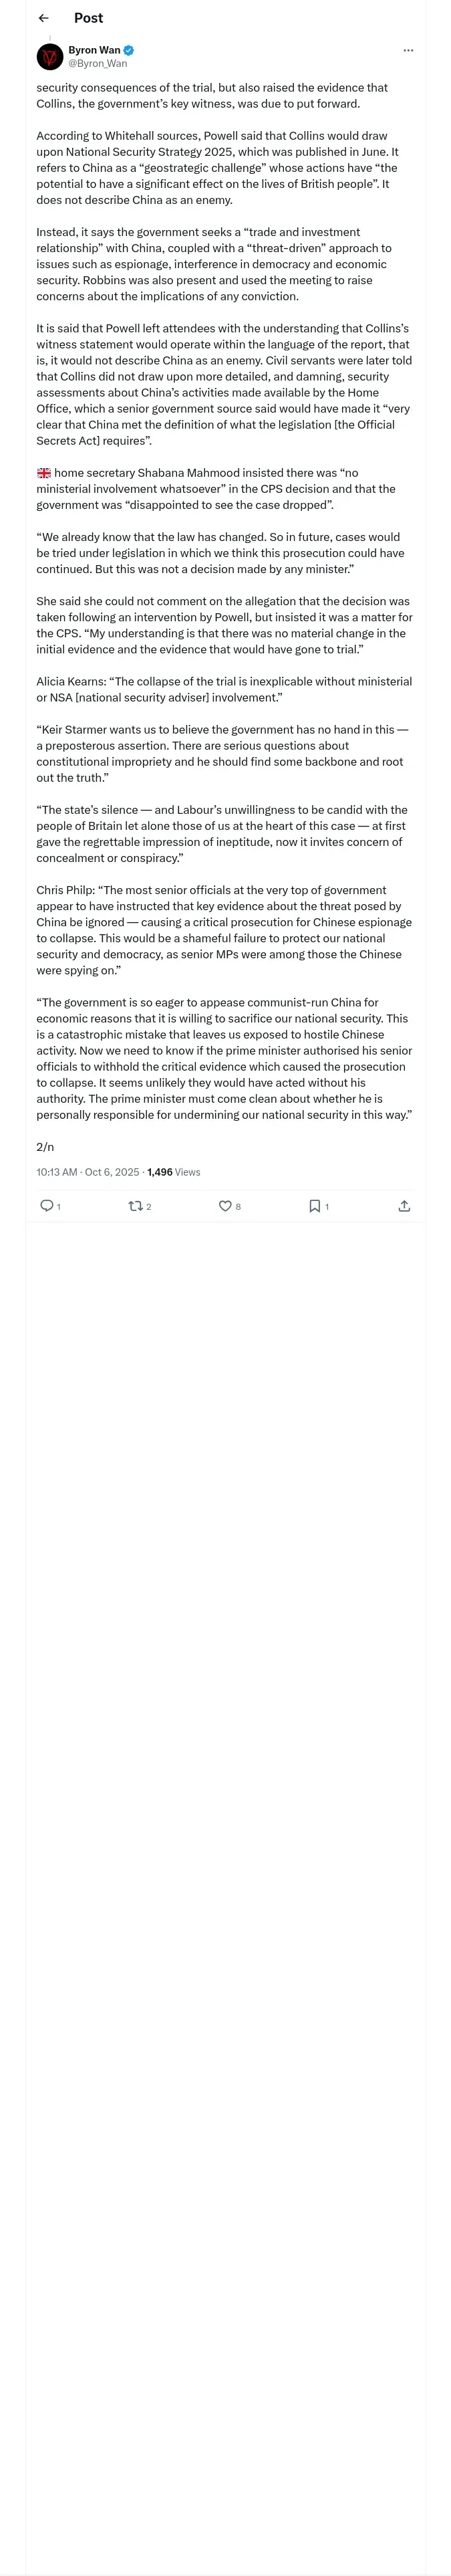Click the reply count of 1
Screen dimensions: 451x2576
(59, 1206)
